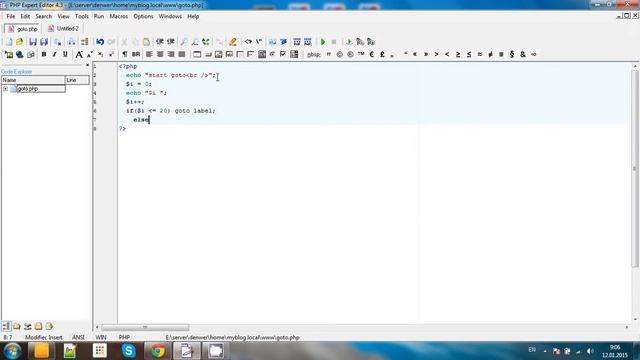Switch to the Untitled-2 tab
The width and height of the screenshot is (640, 360).
(x=63, y=29)
